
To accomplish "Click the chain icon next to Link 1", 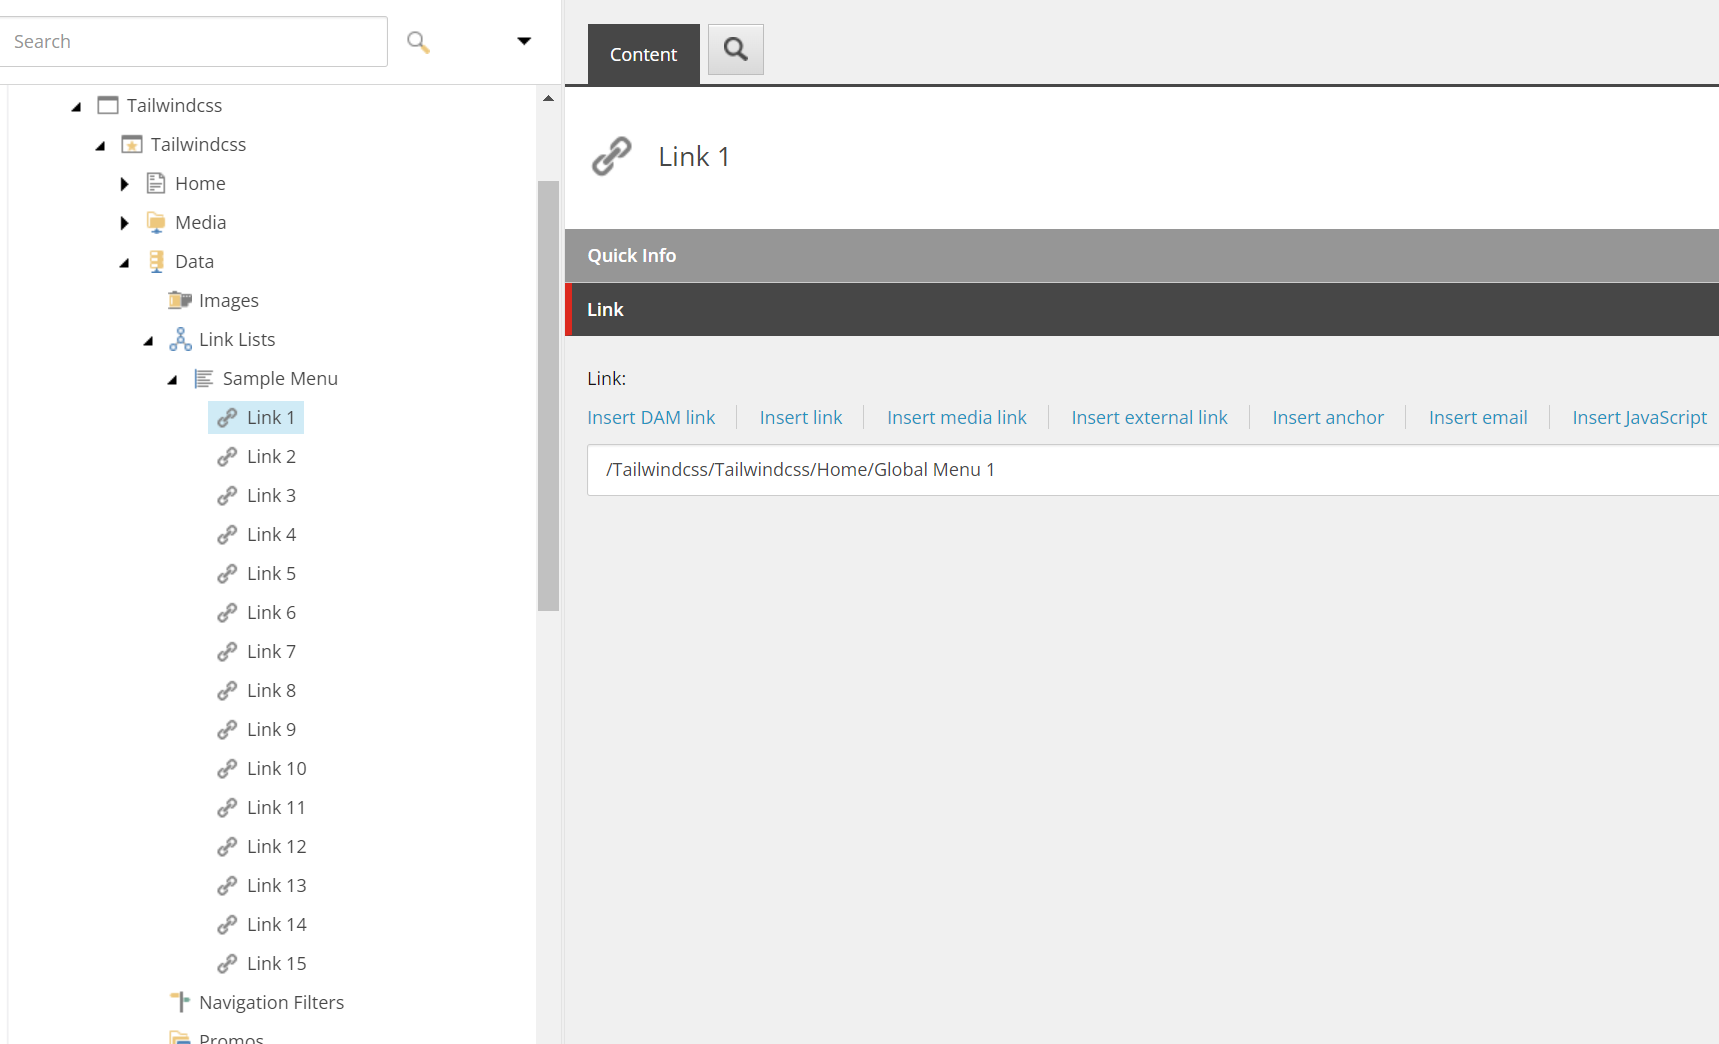I will (x=227, y=417).
